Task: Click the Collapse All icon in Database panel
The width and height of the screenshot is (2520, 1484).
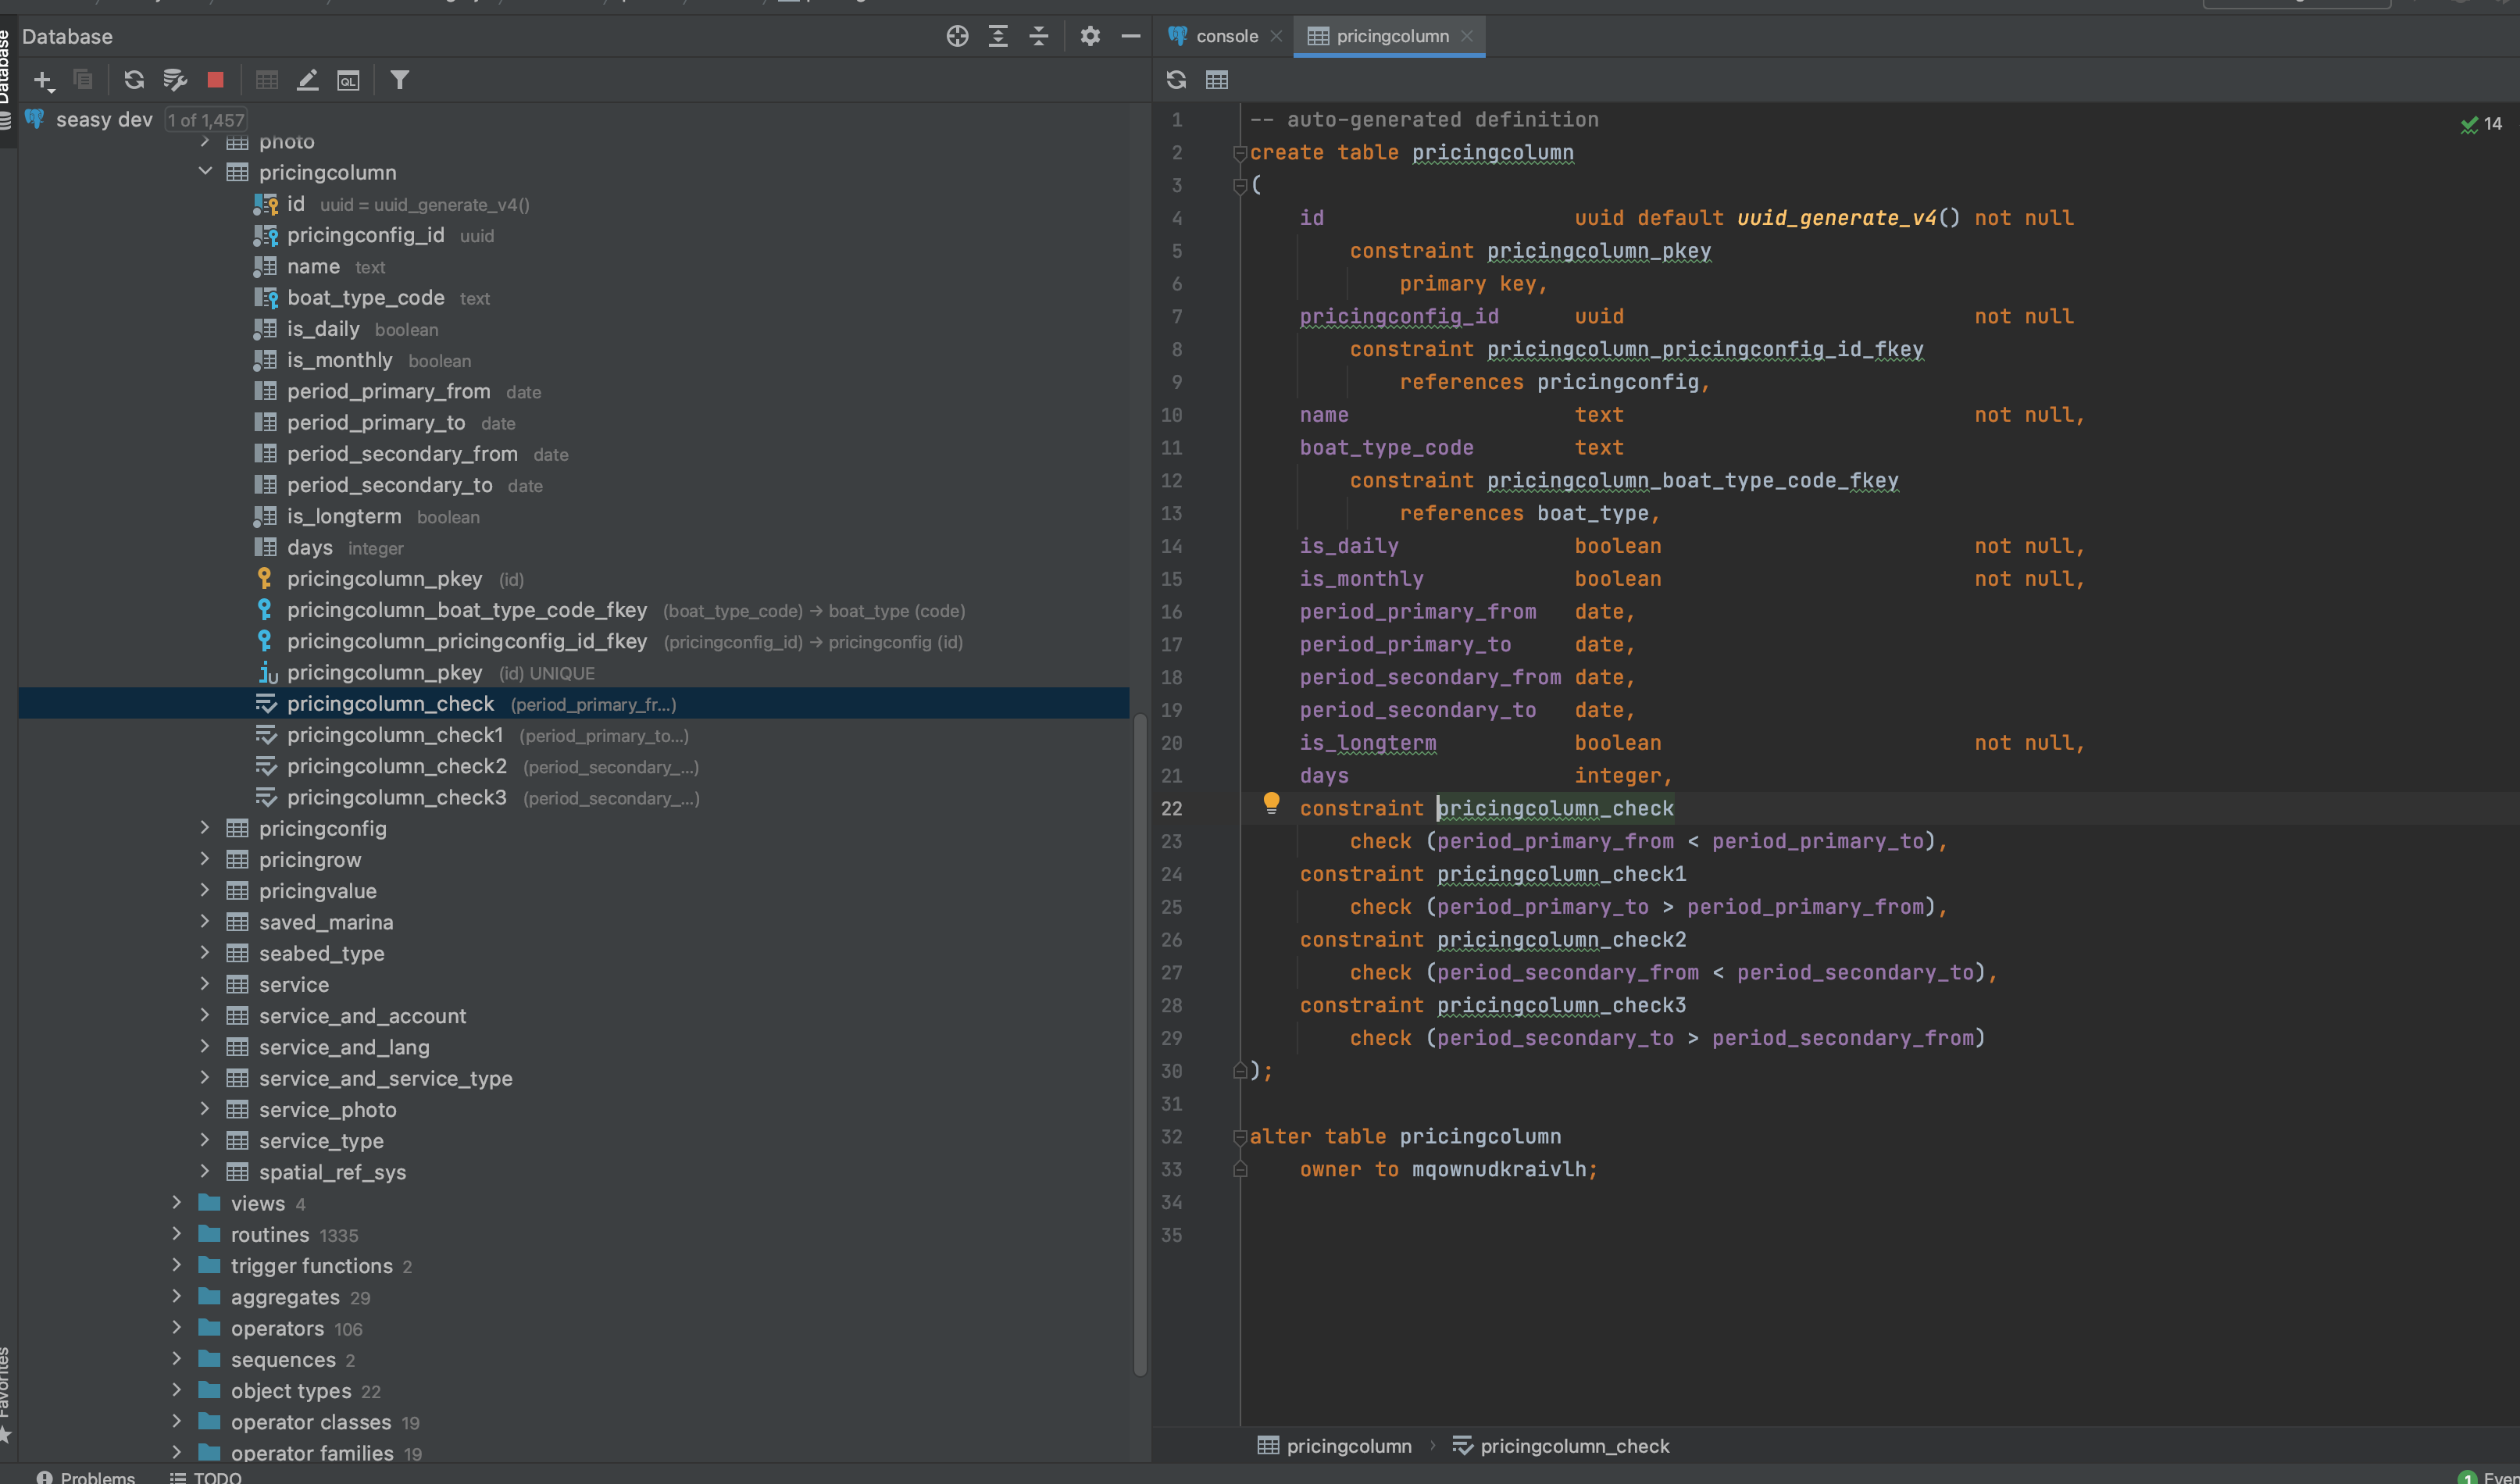Action: click(1039, 36)
